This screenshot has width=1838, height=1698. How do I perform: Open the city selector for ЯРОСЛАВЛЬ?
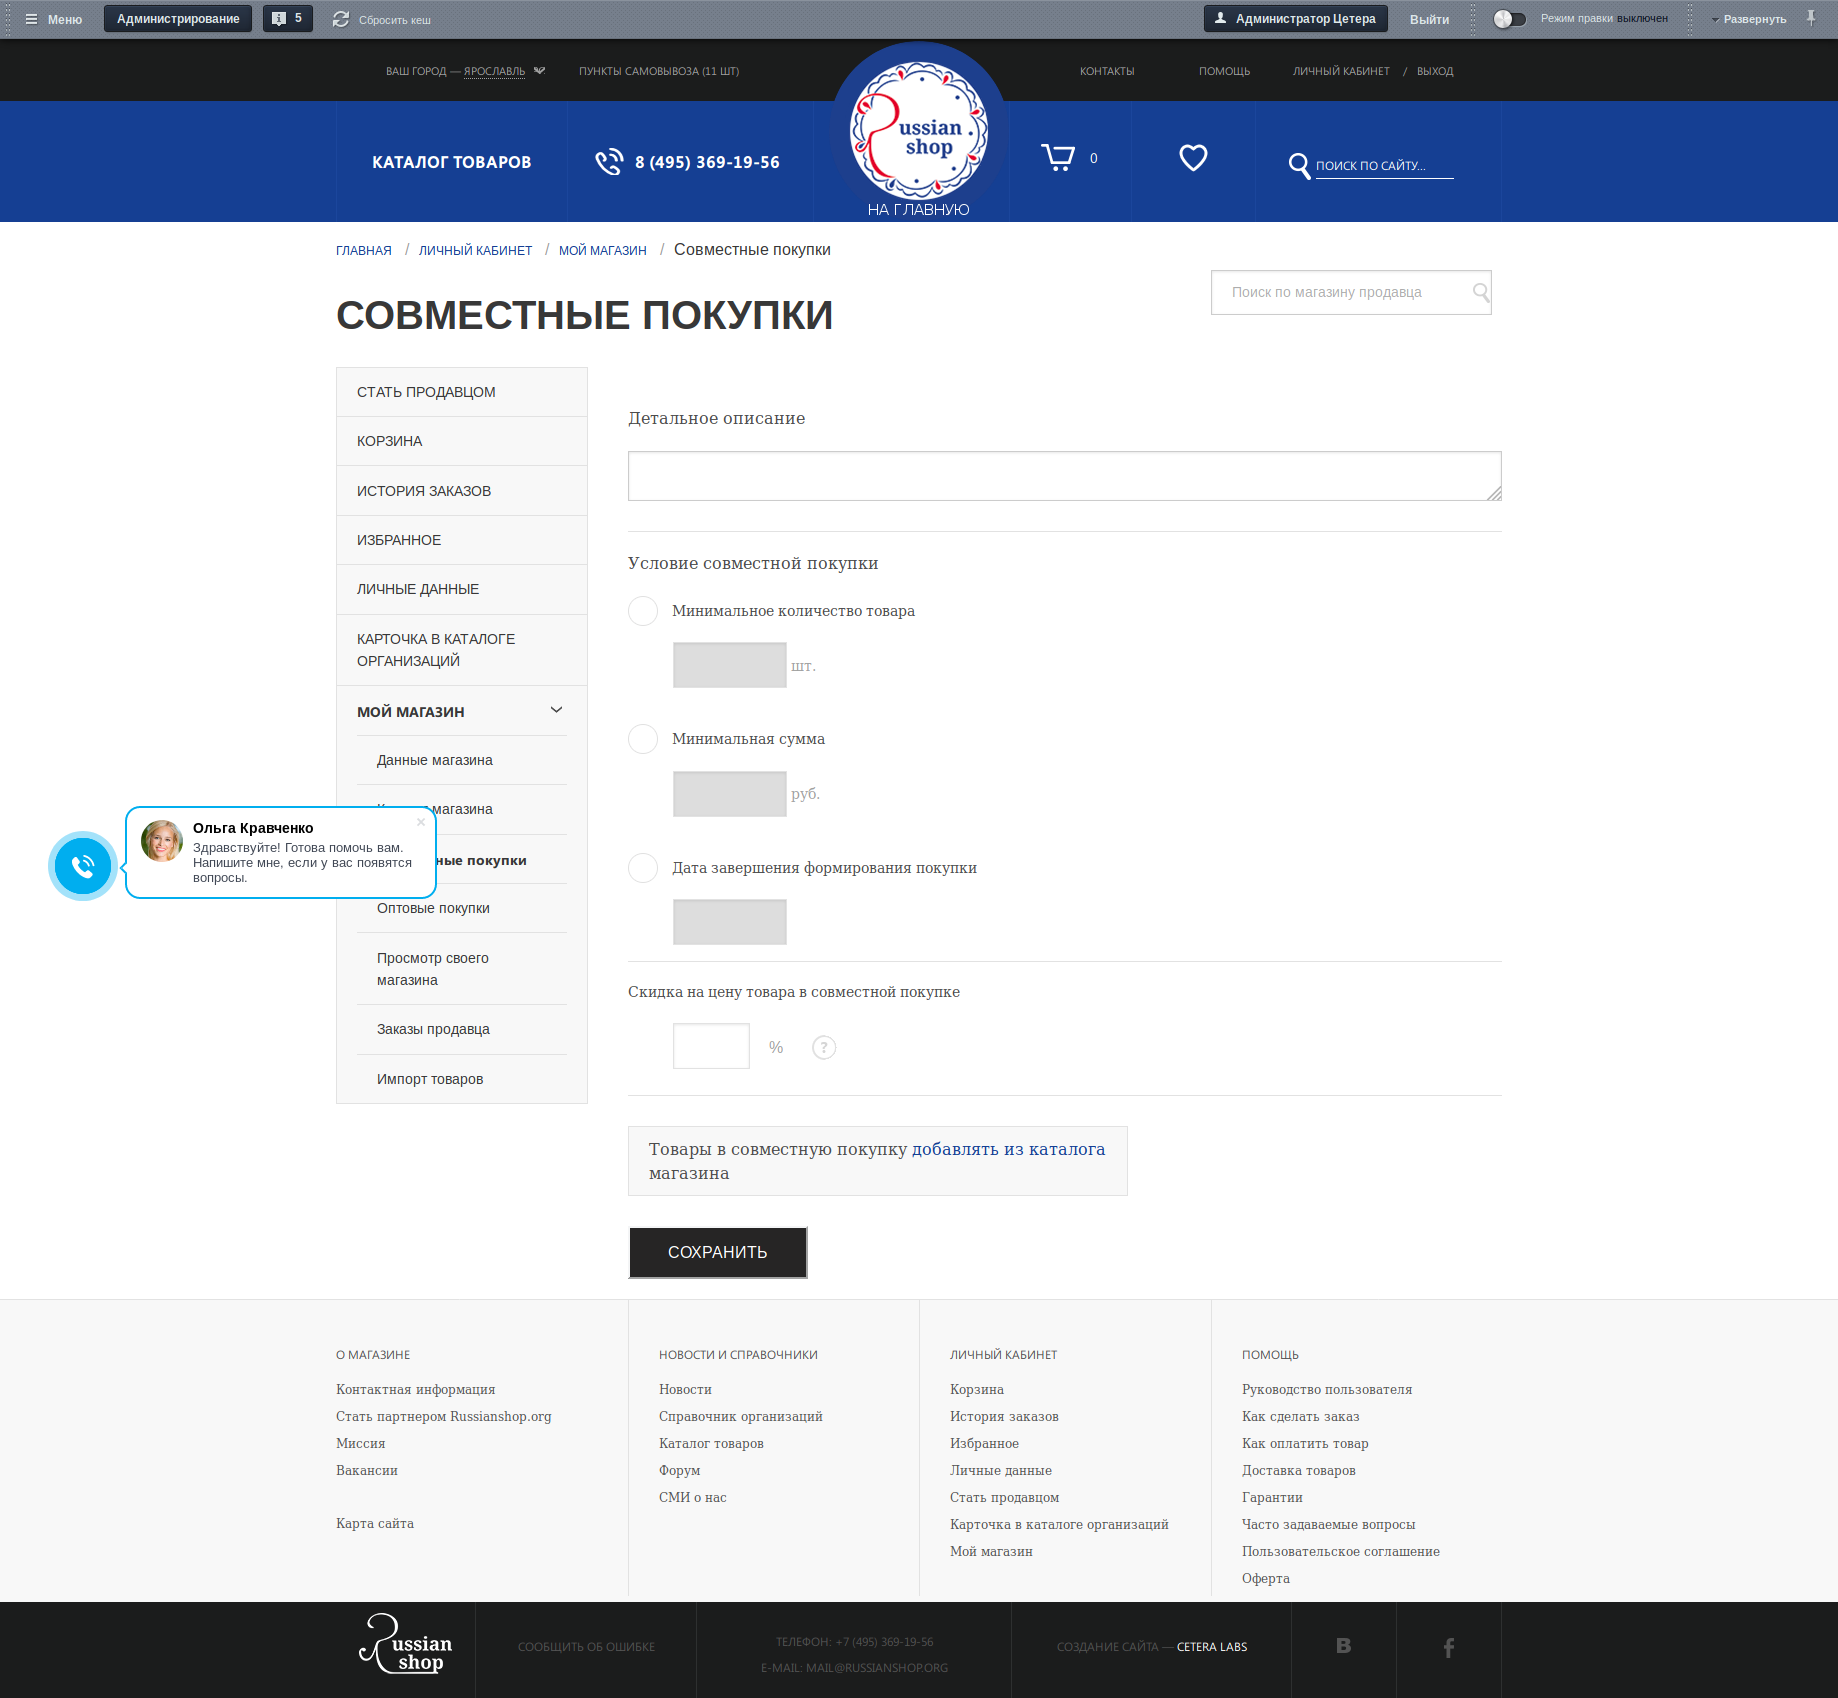point(494,71)
